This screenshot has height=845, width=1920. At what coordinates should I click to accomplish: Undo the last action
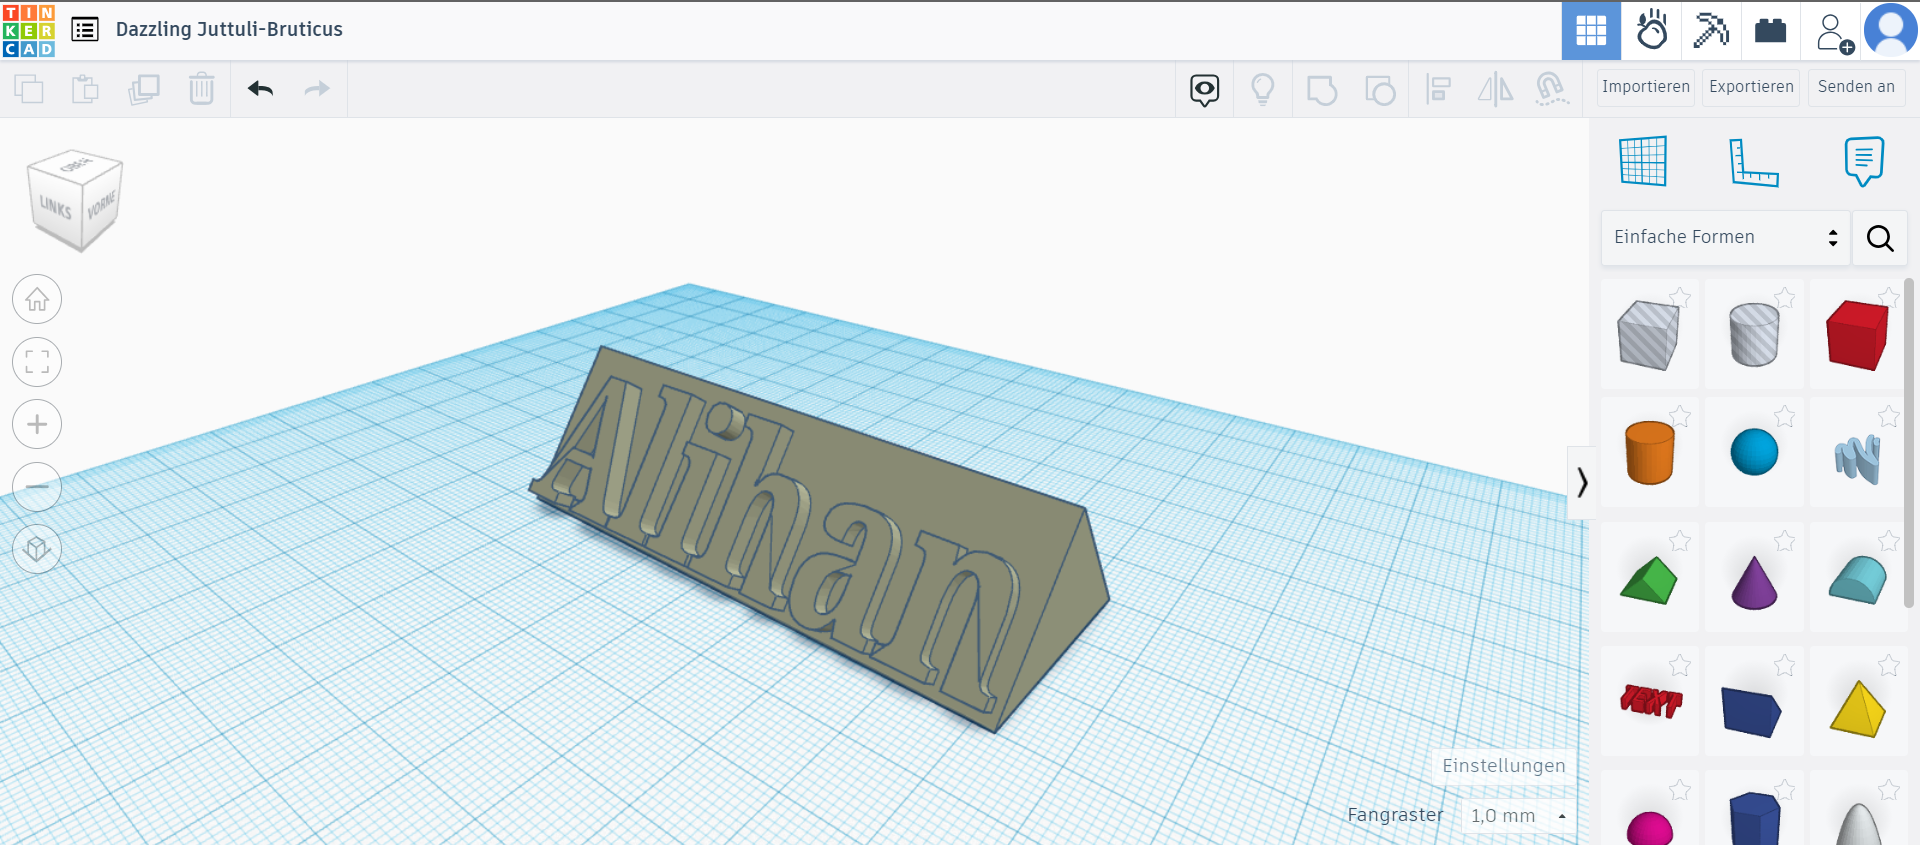(260, 89)
